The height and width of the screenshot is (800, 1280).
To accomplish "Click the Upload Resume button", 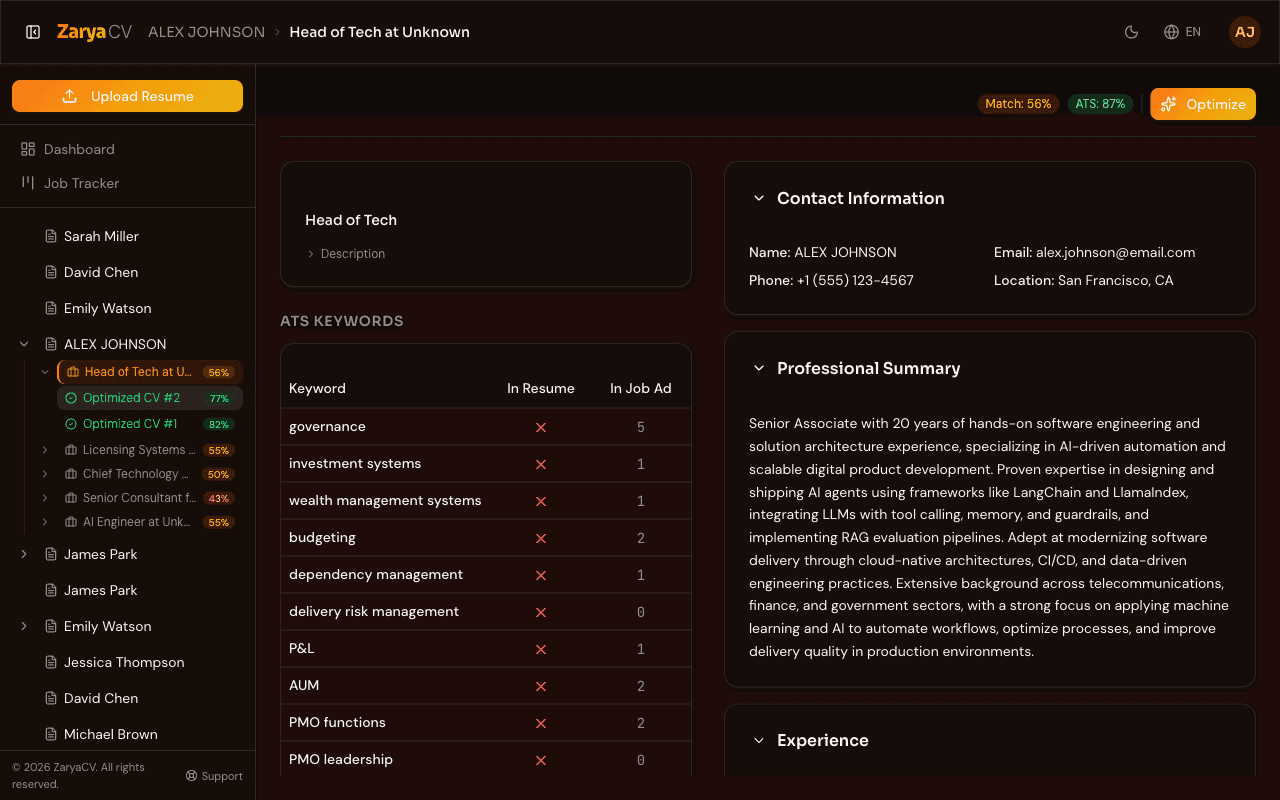I will [127, 96].
